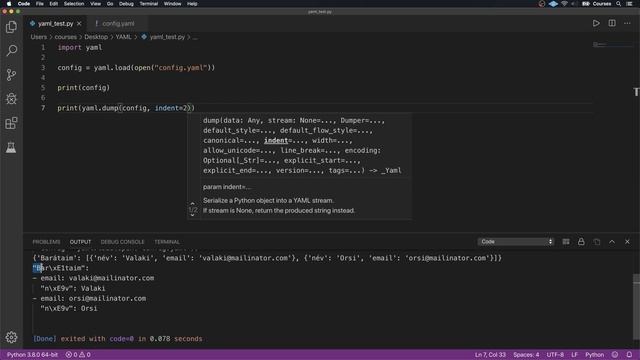Open the Wi-Fi status menu
Screen dimensions: 640x360
click(x=564, y=4)
